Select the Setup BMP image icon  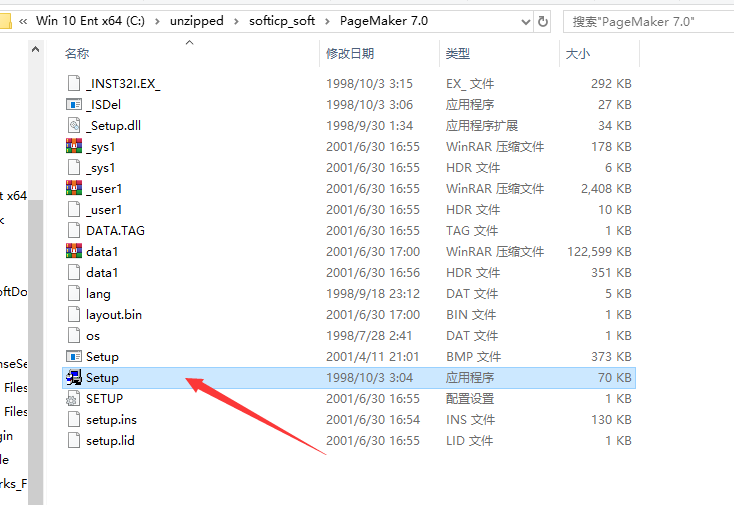click(74, 357)
